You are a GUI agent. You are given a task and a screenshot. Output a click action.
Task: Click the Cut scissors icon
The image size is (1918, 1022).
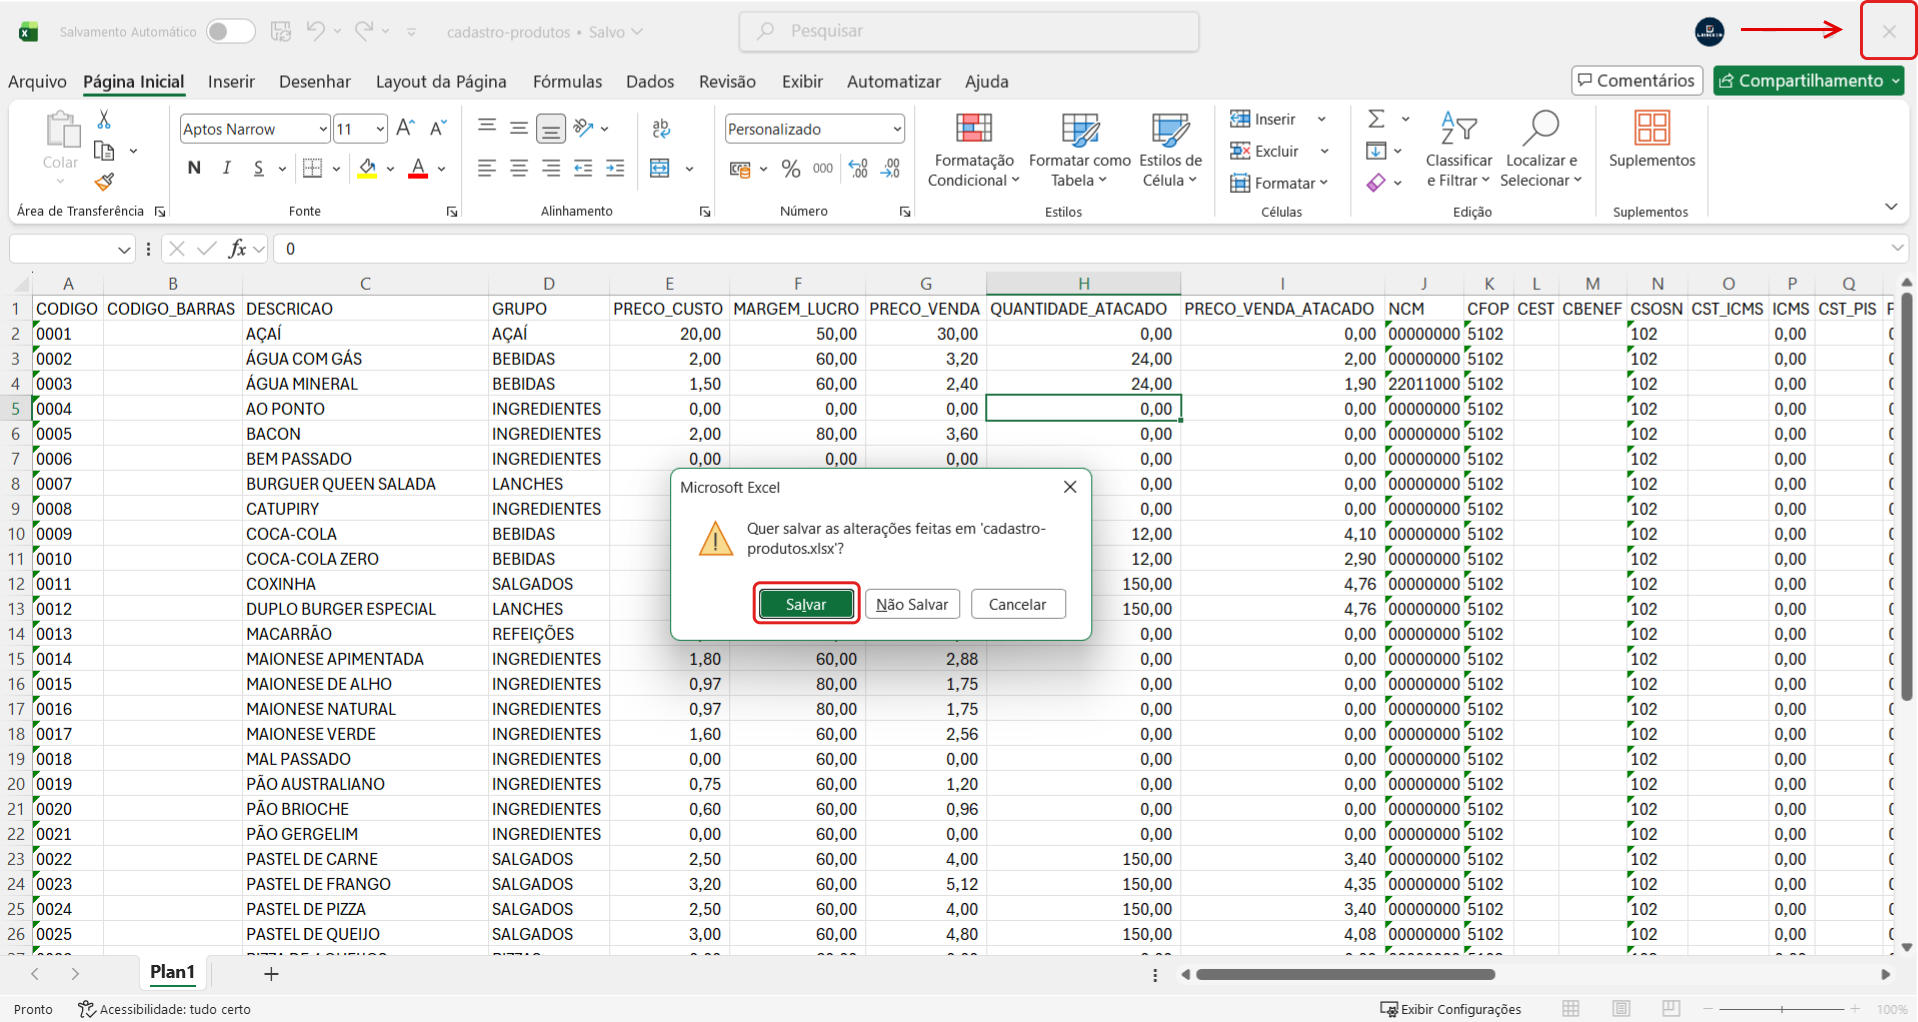point(104,120)
